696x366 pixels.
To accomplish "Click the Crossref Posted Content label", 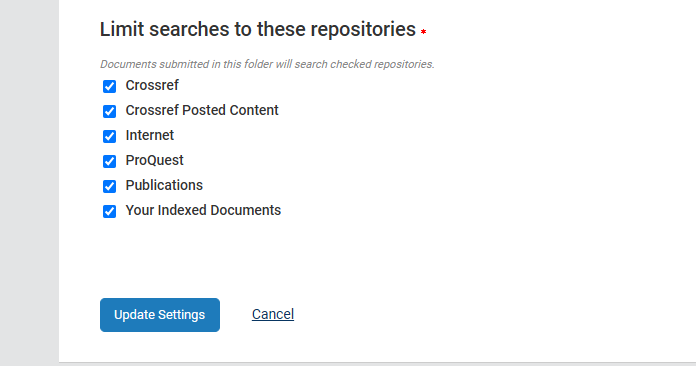I will [202, 110].
